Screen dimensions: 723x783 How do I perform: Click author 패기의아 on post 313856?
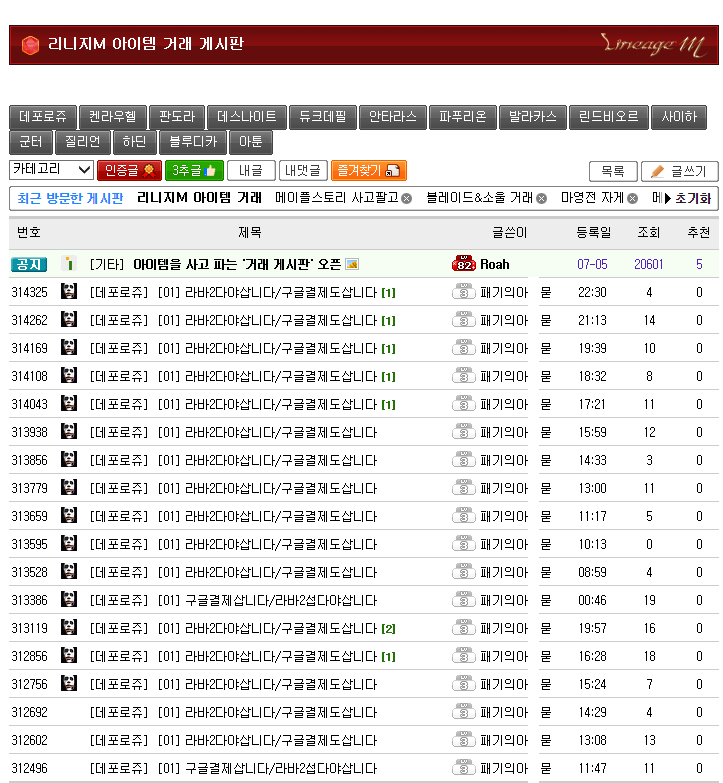point(504,460)
